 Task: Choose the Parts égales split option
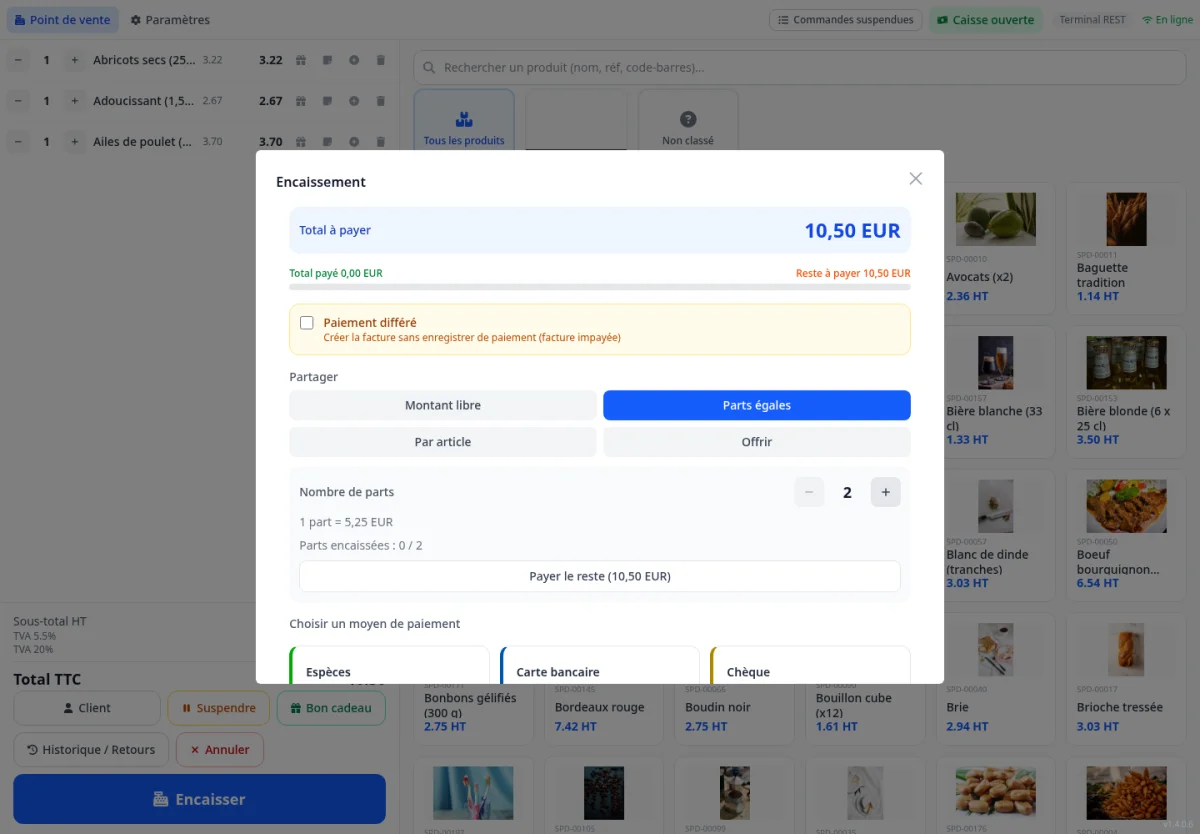(x=757, y=405)
